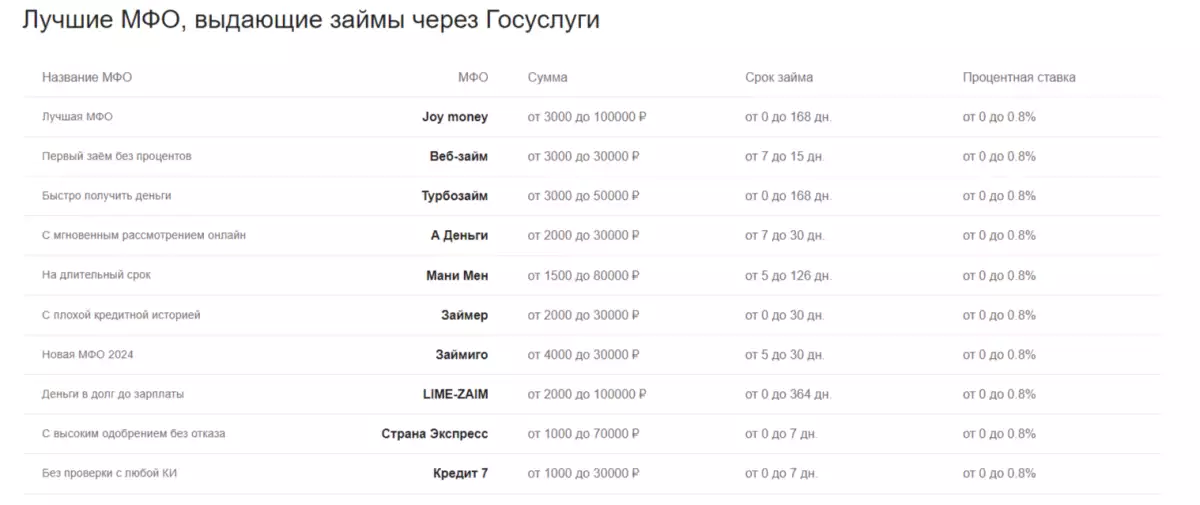Click the Joy money interest rate value

coord(999,117)
